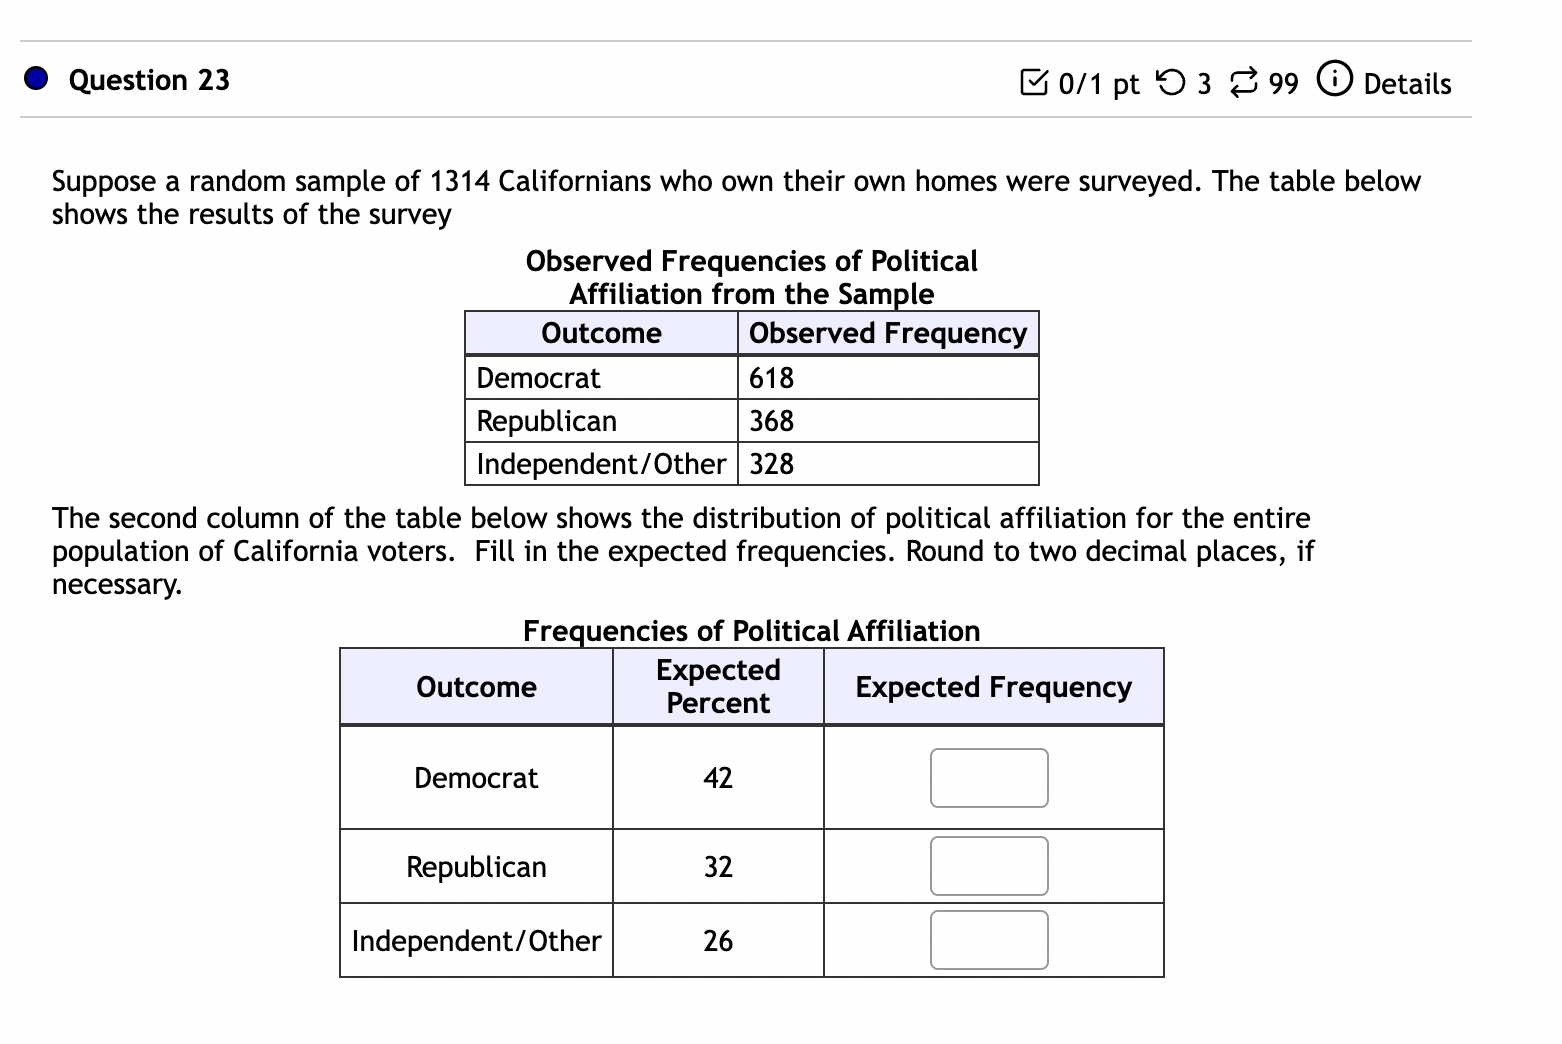Click the blue question status dot
This screenshot has width=1562, height=1044.
point(36,78)
